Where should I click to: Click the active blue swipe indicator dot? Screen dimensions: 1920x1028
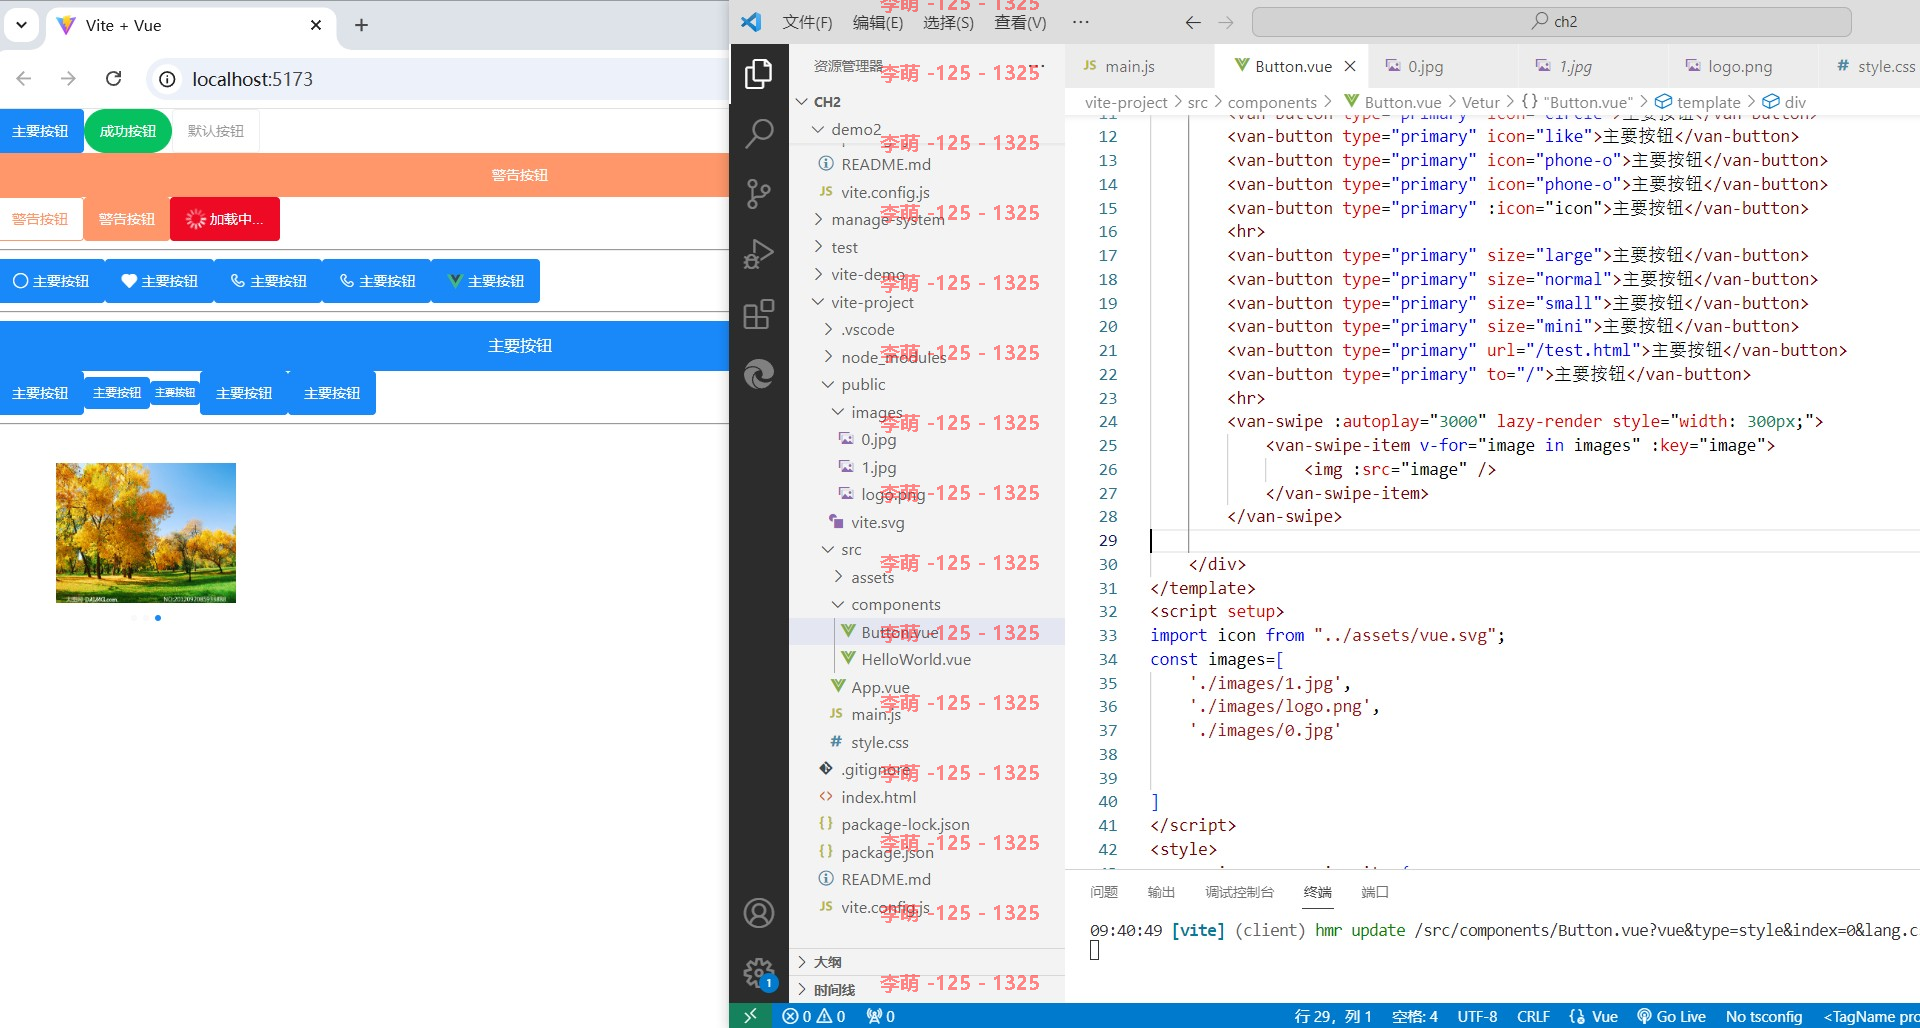(x=158, y=618)
